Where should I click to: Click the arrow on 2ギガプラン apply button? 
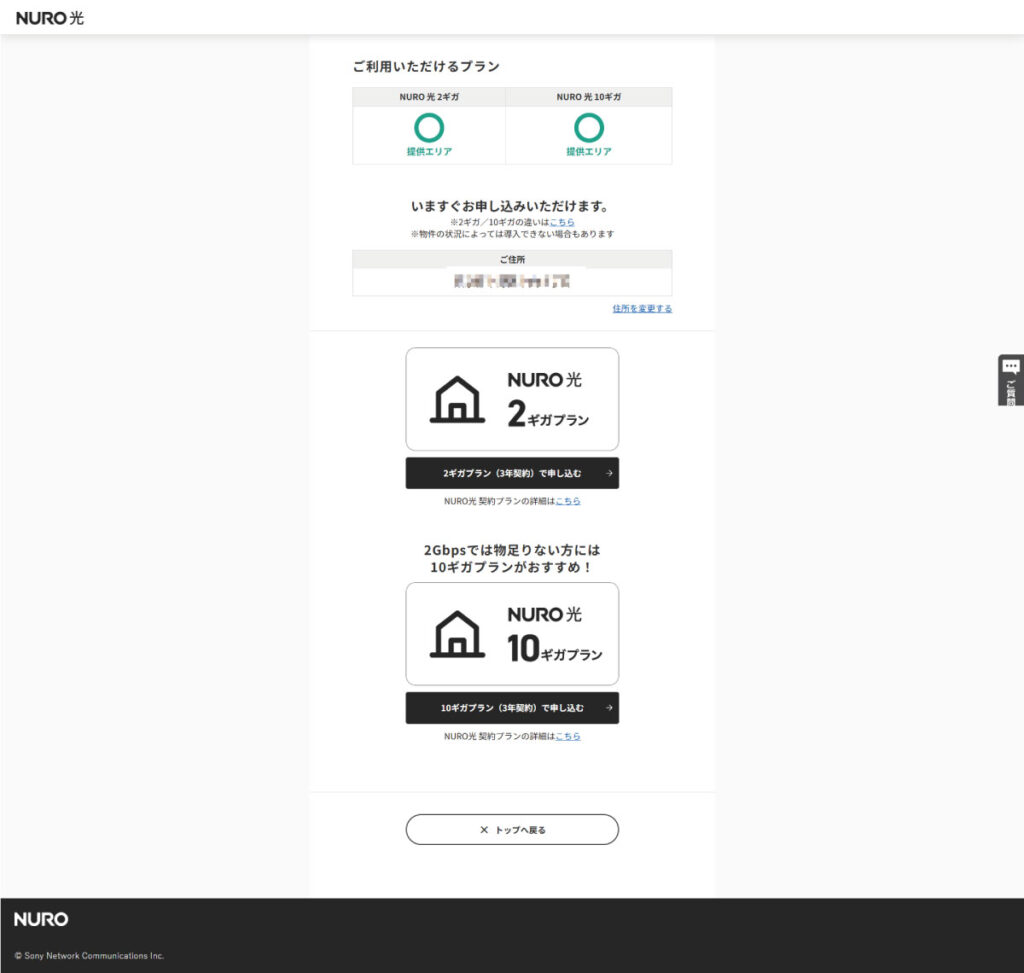(x=609, y=473)
